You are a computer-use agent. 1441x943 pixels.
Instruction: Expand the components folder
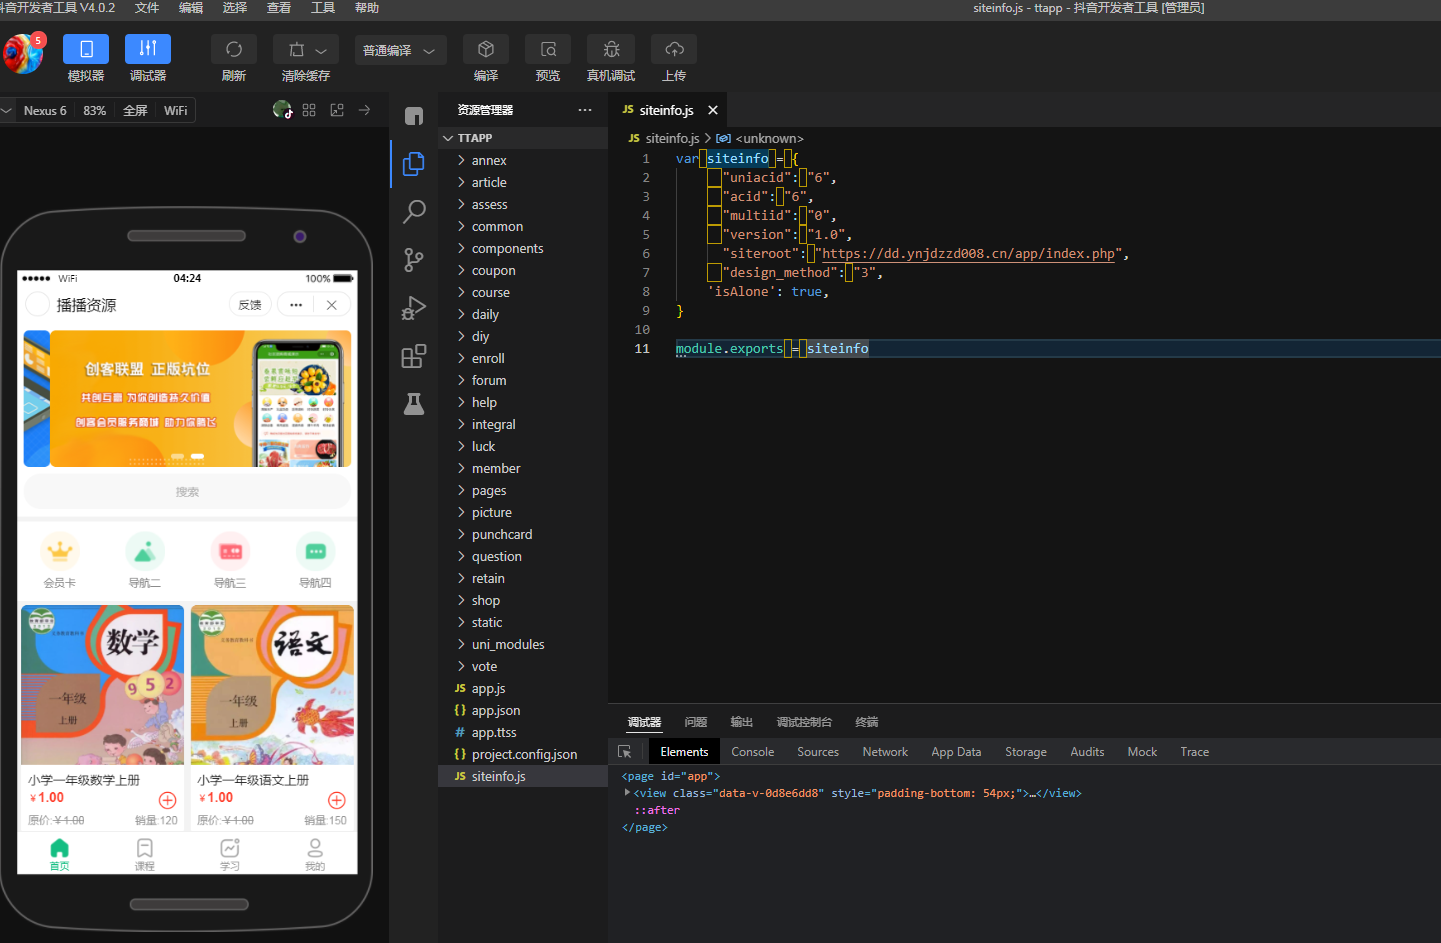pyautogui.click(x=523, y=248)
